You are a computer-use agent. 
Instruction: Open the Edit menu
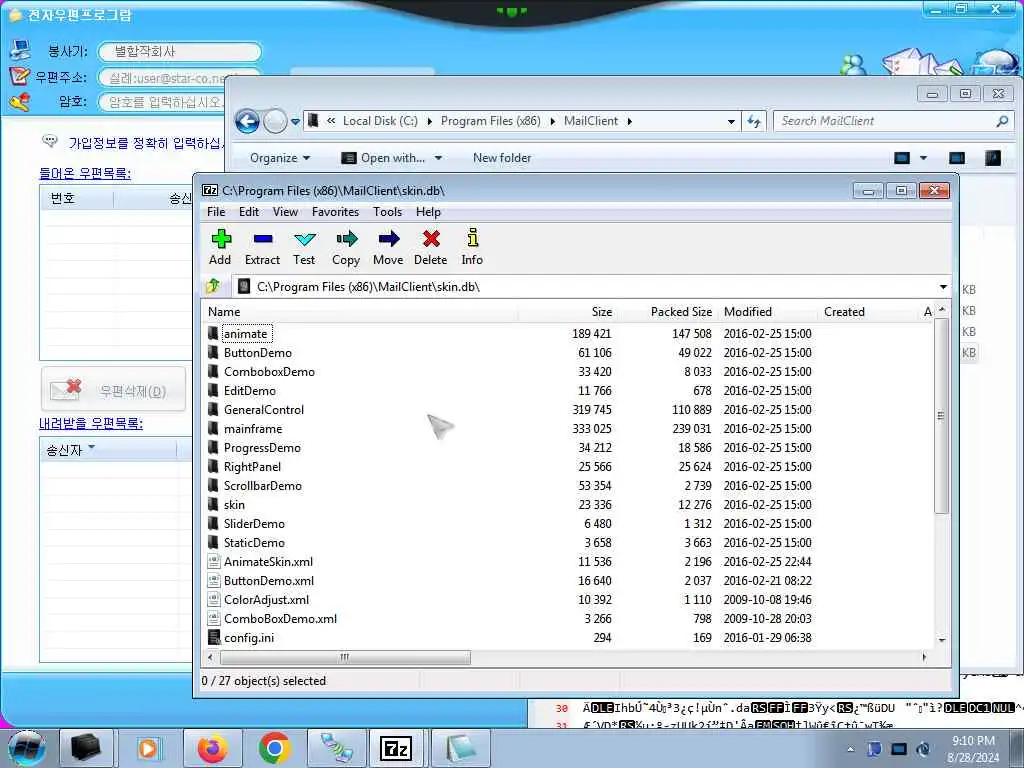249,212
